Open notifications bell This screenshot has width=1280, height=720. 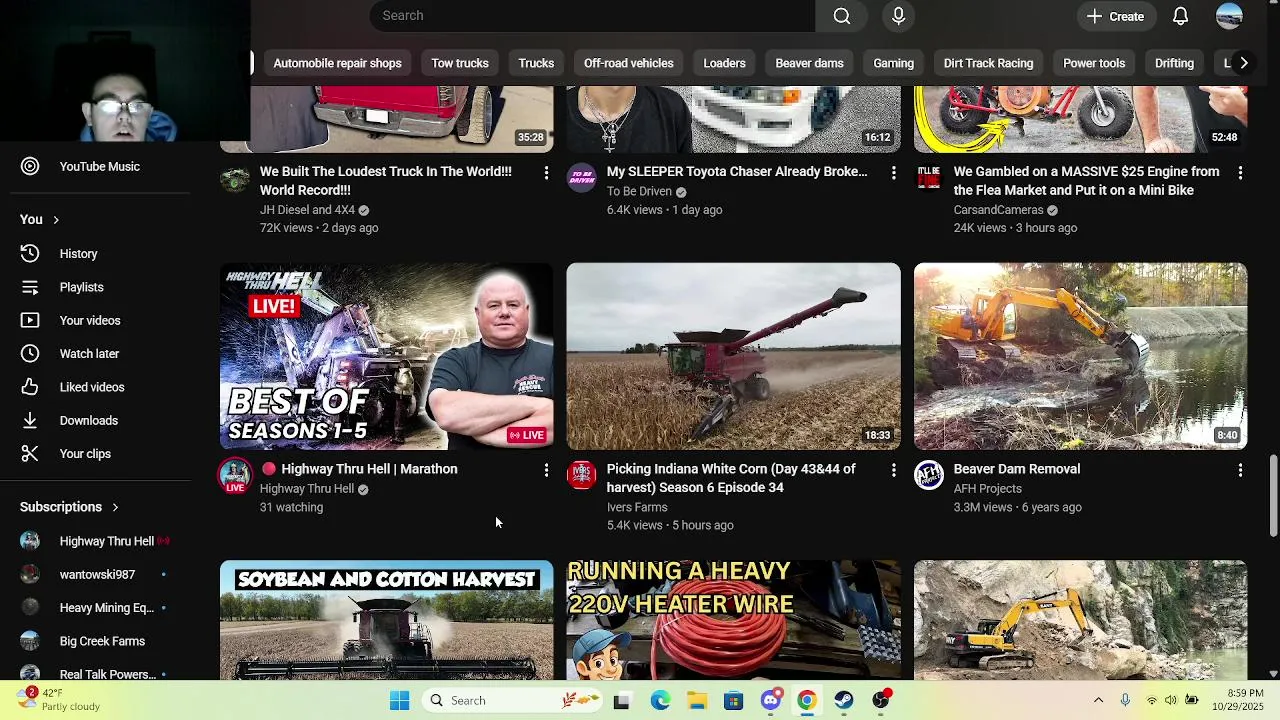1181,16
